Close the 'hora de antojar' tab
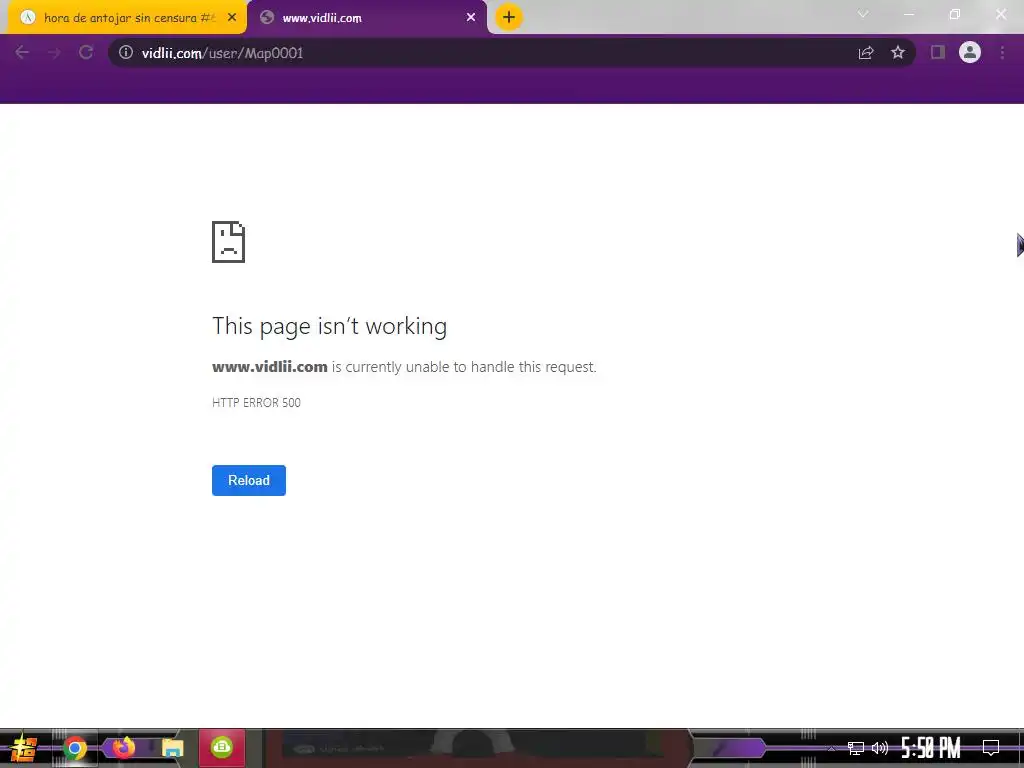 [232, 18]
